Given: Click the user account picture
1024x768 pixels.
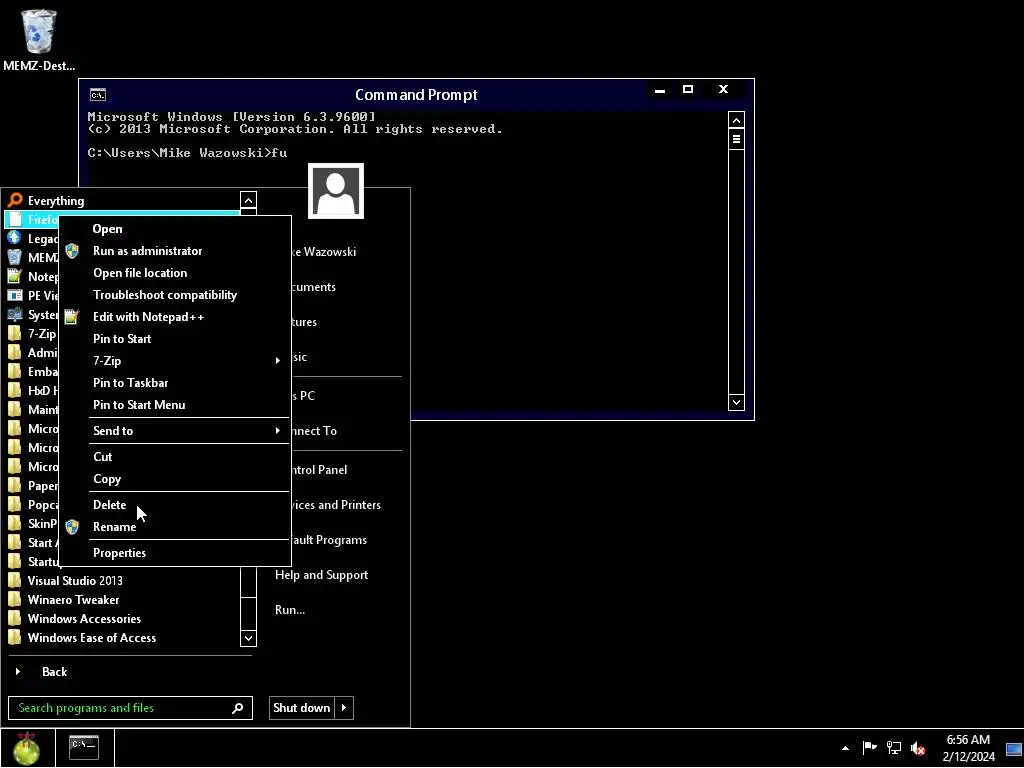Looking at the screenshot, I should 336,191.
